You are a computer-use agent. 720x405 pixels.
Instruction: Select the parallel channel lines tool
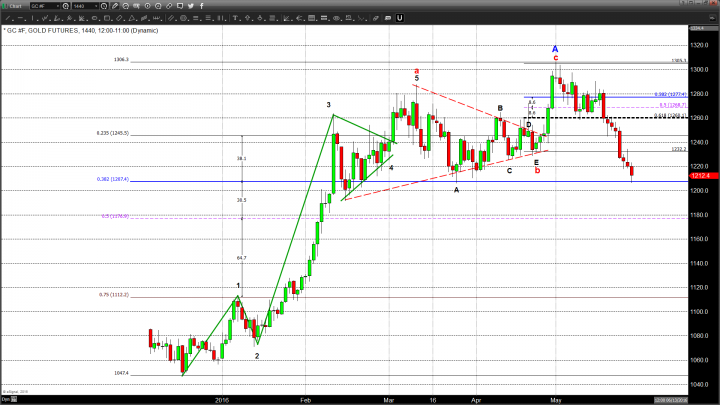point(171,18)
